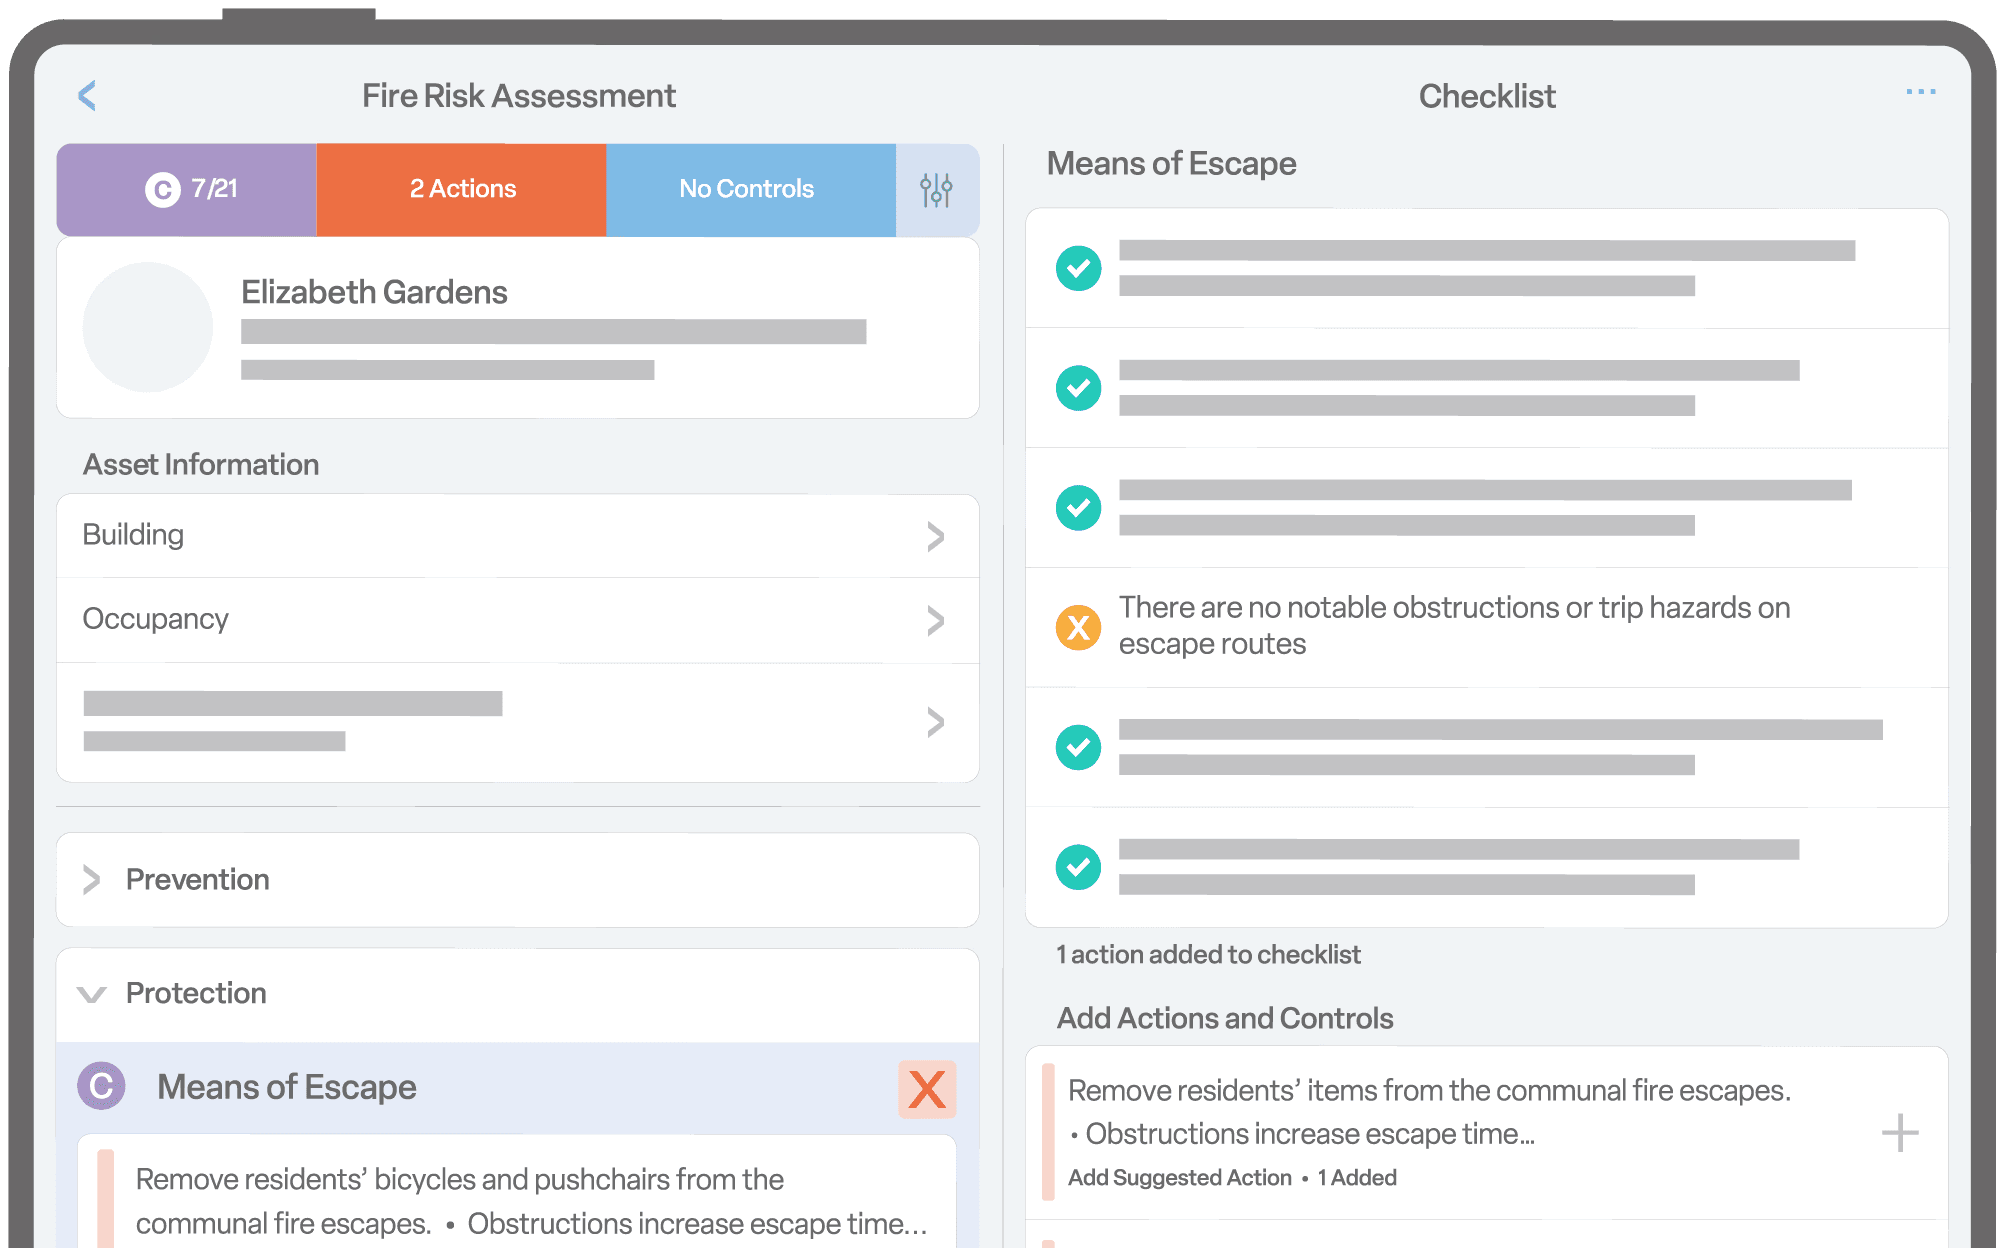Screen dimensions: 2000x1248
Task: Click the Add Suggested Action link
Action: click(1180, 1178)
